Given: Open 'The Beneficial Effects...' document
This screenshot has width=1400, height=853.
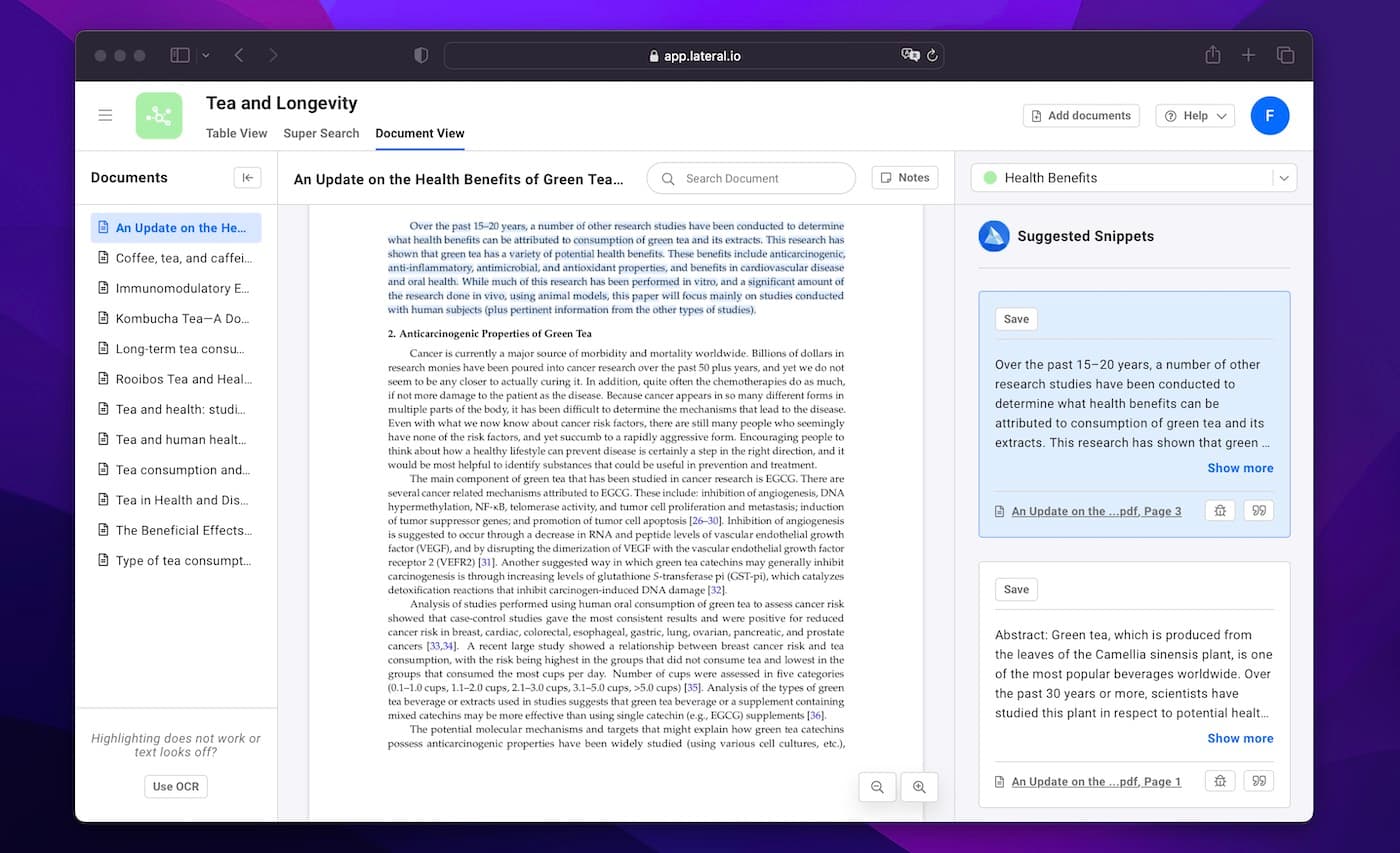Looking at the screenshot, I should point(176,530).
